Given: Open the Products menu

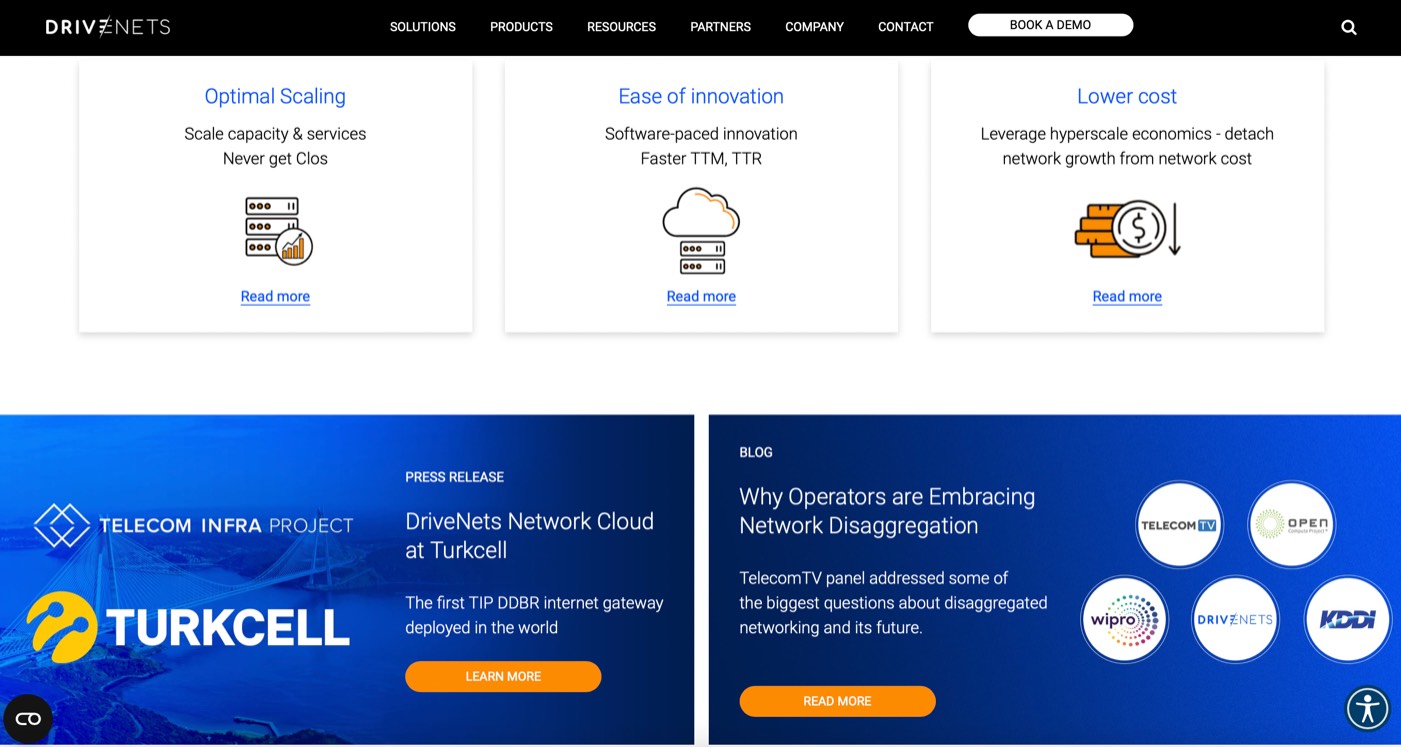Looking at the screenshot, I should click(x=521, y=27).
